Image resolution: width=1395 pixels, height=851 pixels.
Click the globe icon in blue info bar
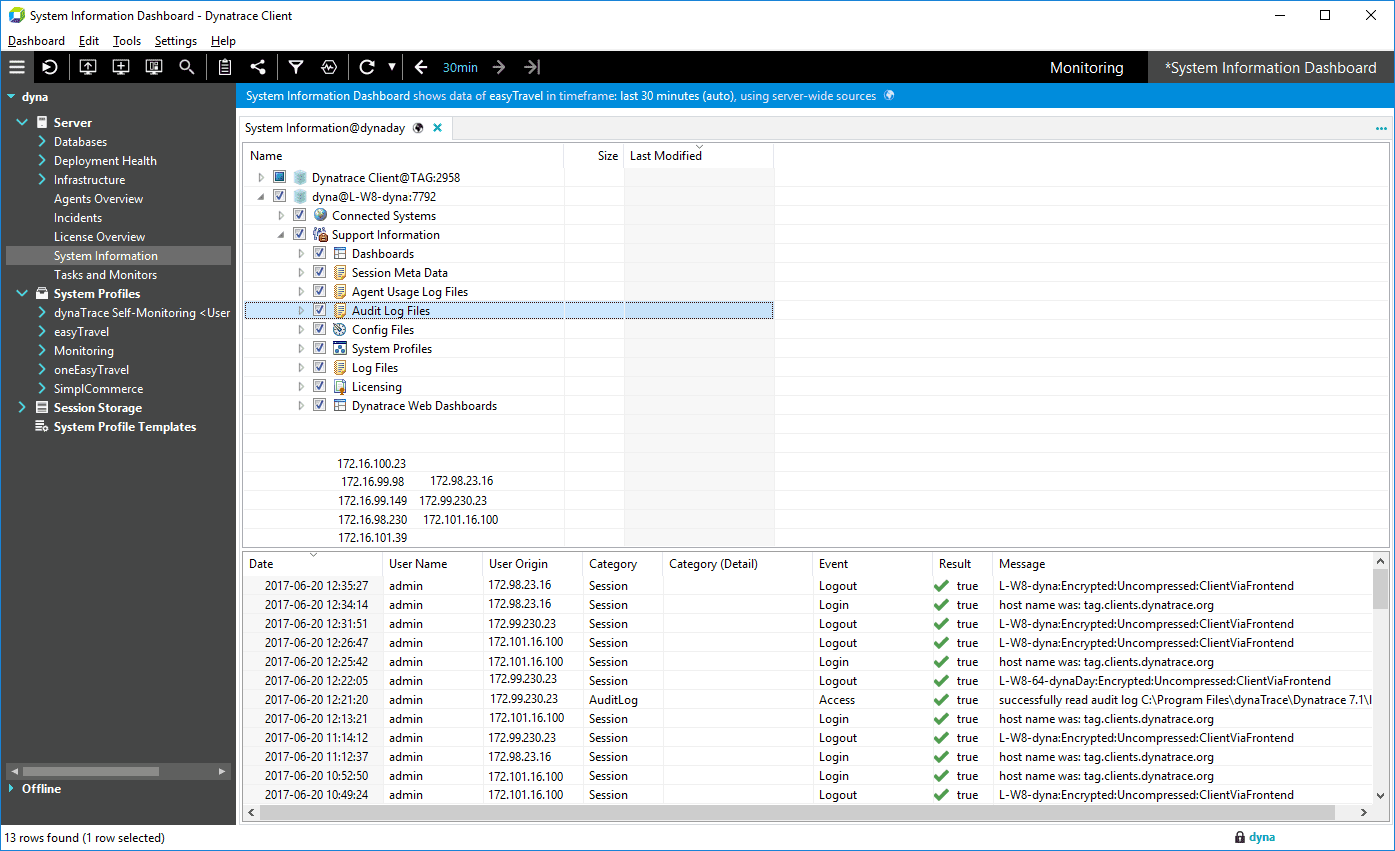coord(889,96)
